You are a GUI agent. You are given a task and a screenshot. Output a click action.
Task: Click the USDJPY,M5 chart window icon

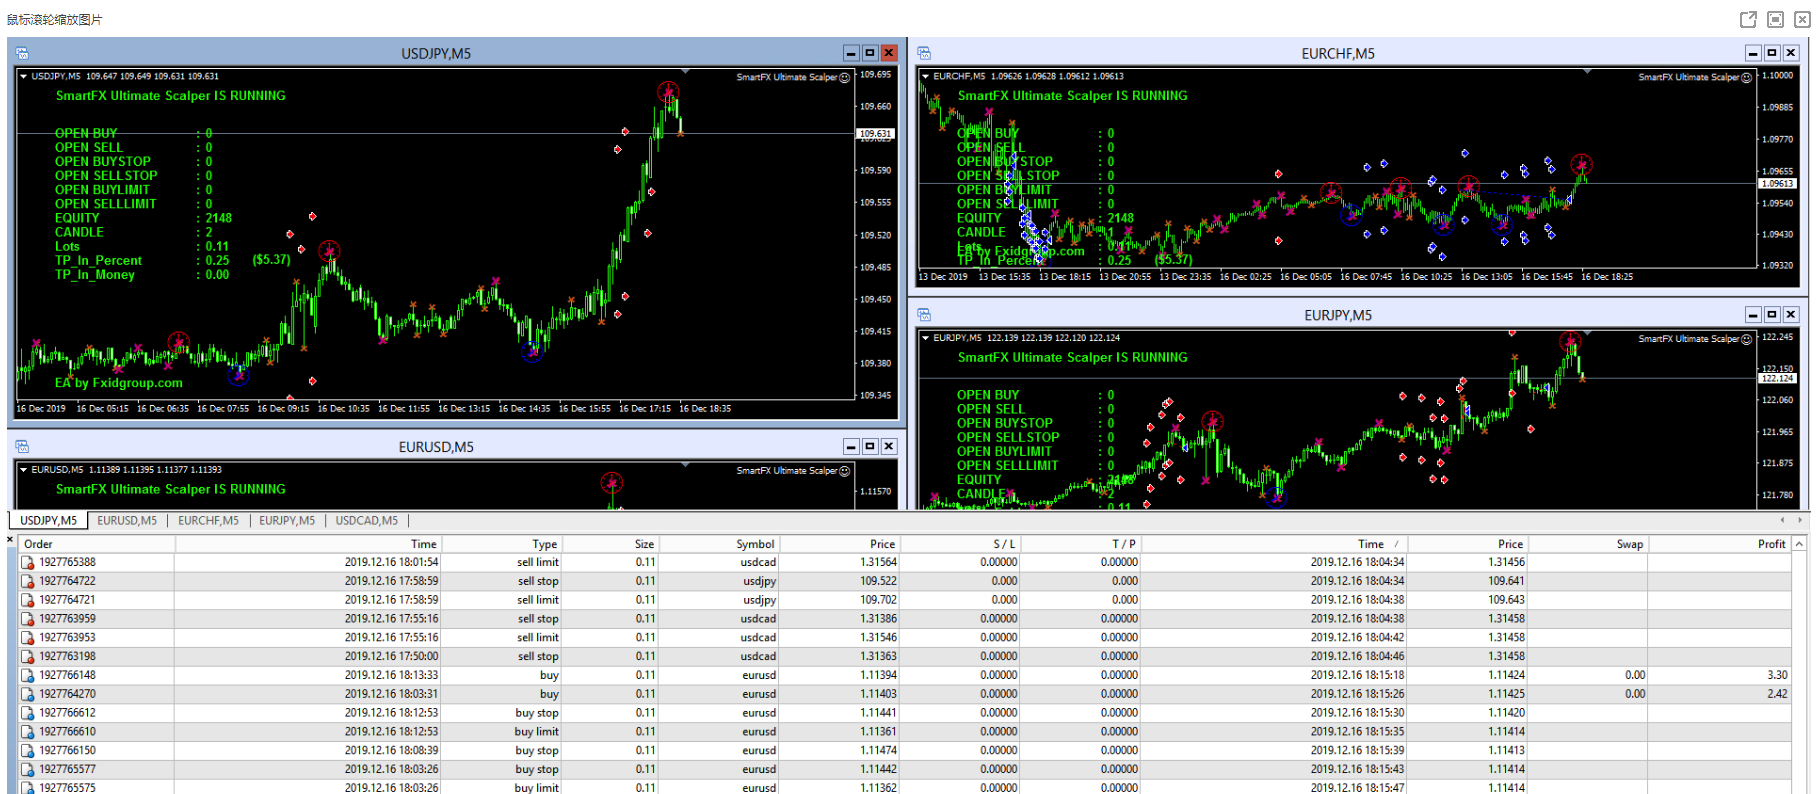coord(22,53)
